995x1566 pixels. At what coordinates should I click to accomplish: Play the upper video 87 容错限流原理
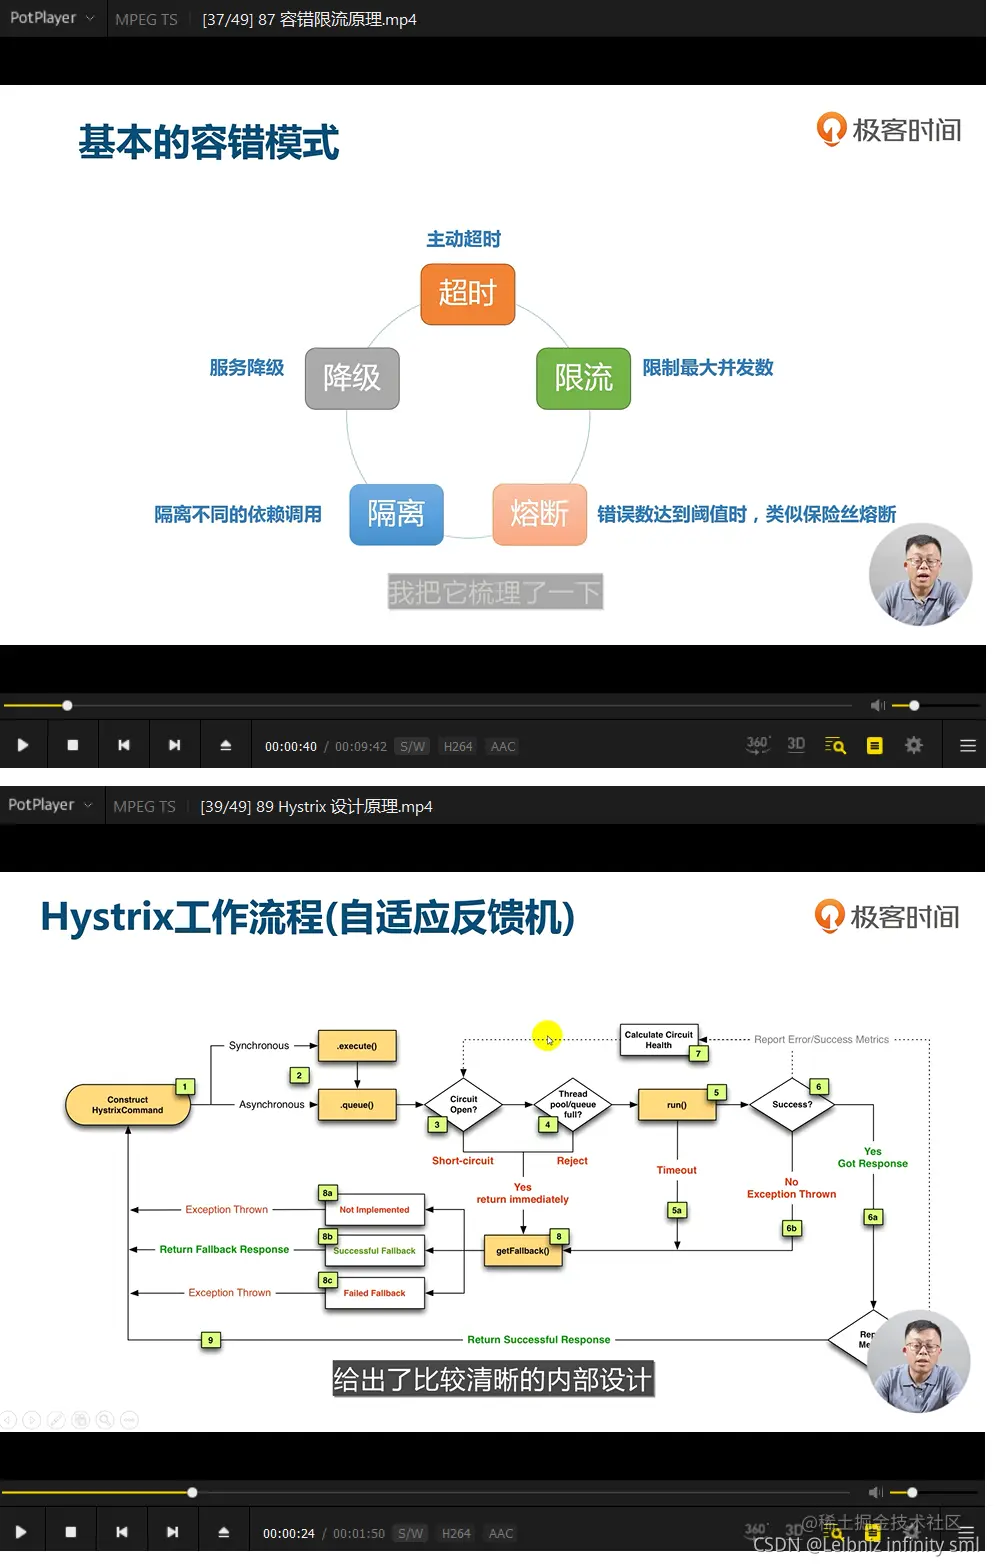pos(22,745)
